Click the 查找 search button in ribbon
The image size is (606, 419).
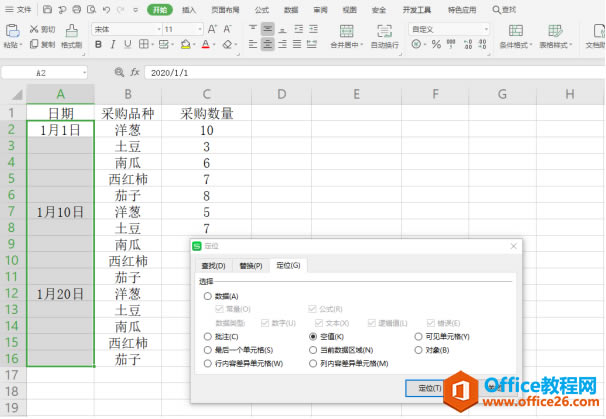click(504, 9)
